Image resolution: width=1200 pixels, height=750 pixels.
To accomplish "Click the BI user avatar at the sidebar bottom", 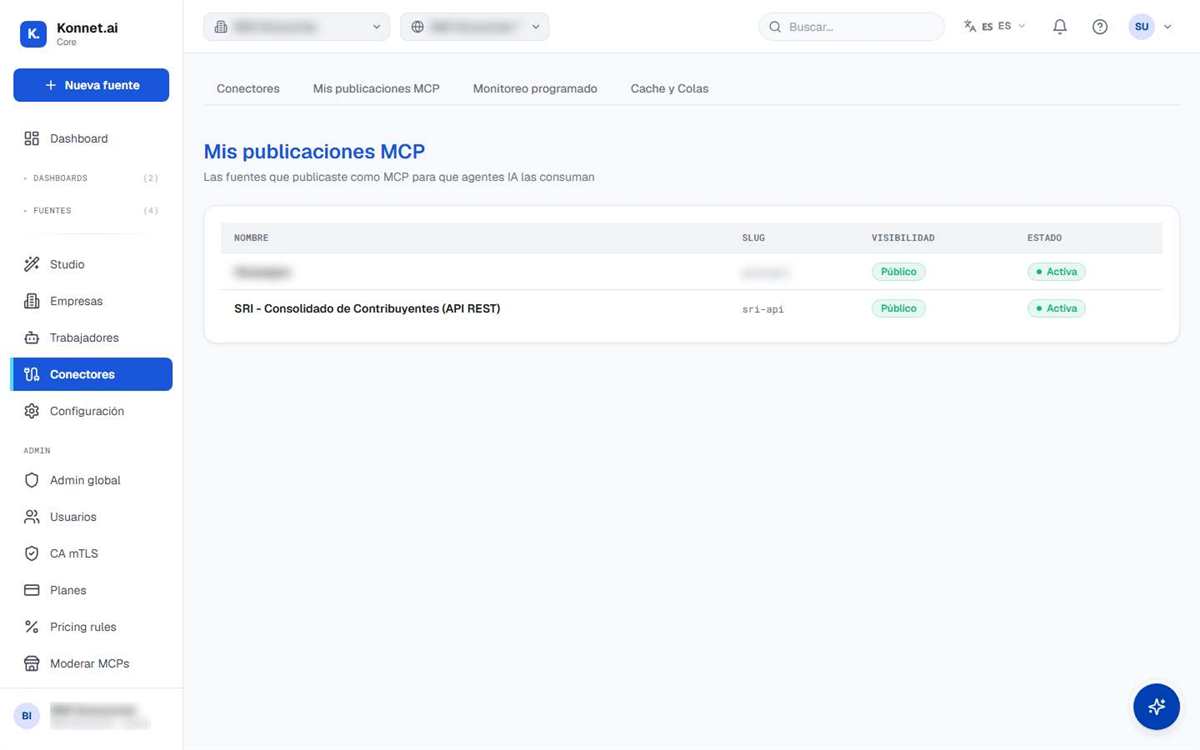I will 27,716.
